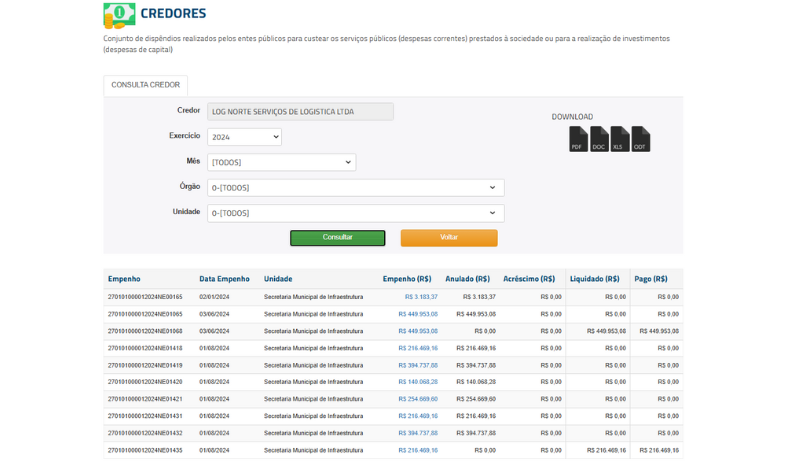Open the R$ 254.669,60 empenho link
Viewport: 800px width, 466px height.
pos(418,399)
